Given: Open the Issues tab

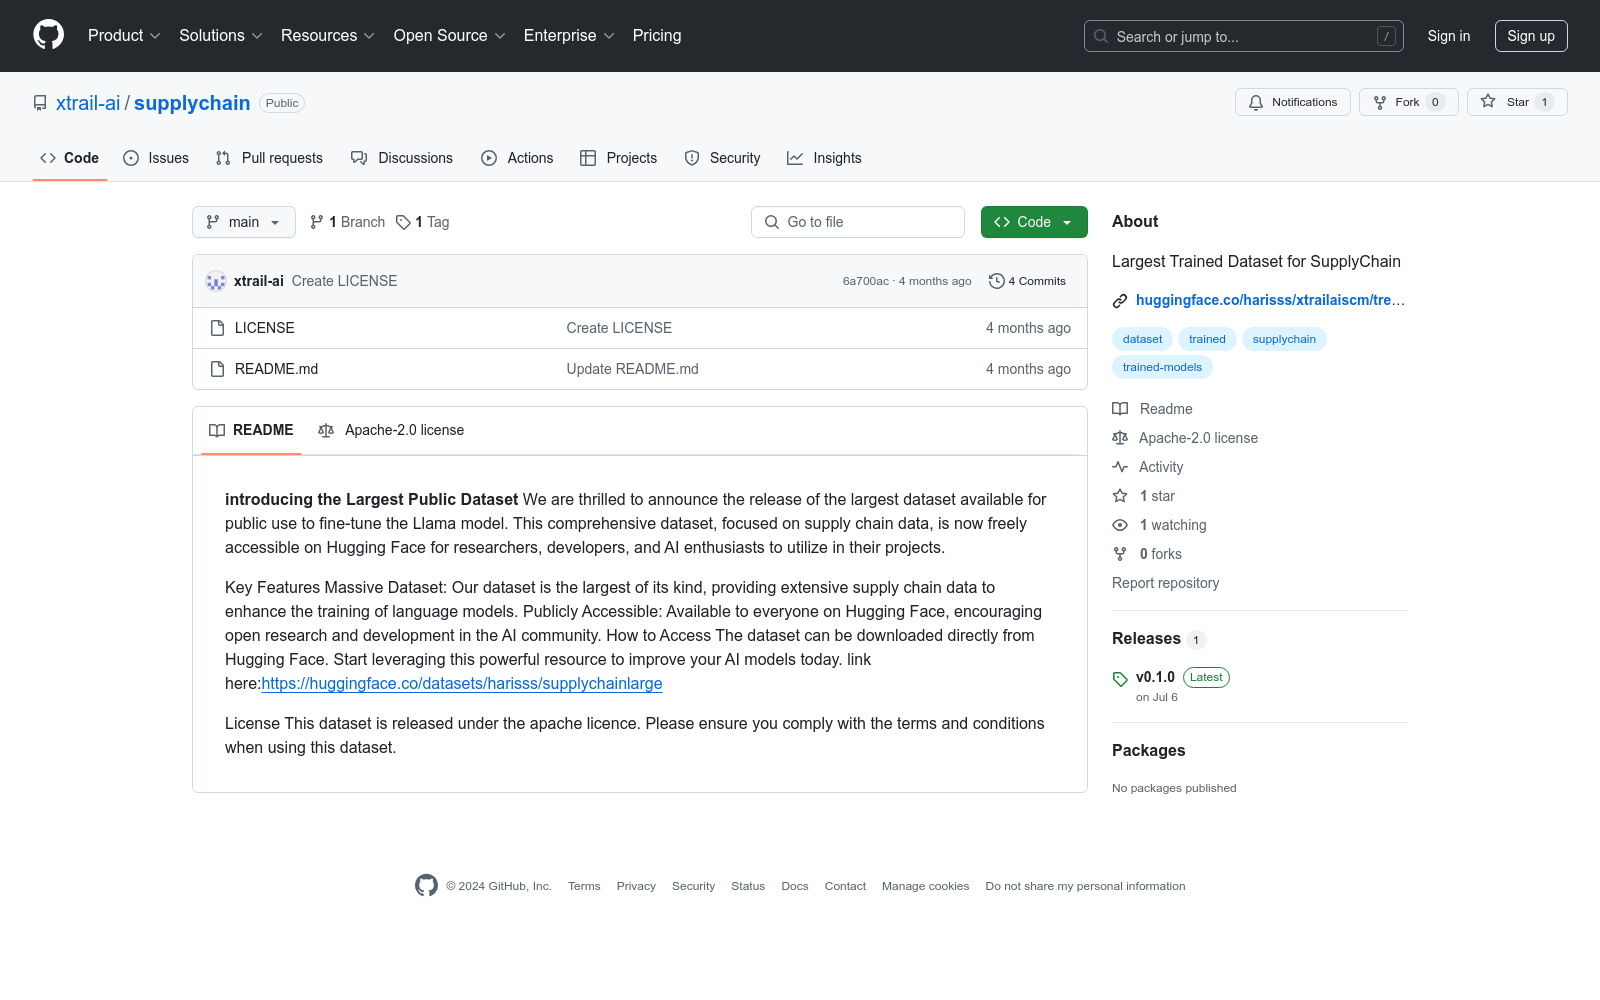Looking at the screenshot, I should pyautogui.click(x=156, y=158).
